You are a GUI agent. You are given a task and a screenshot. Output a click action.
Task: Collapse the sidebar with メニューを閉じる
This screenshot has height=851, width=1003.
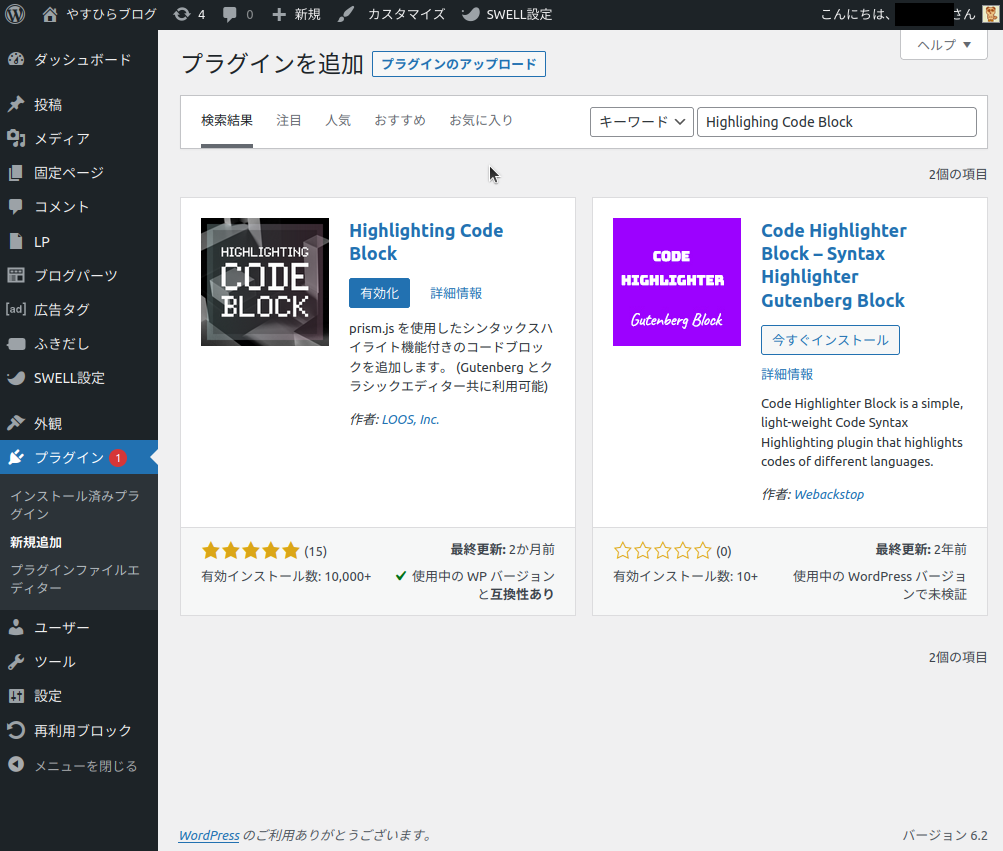85,766
